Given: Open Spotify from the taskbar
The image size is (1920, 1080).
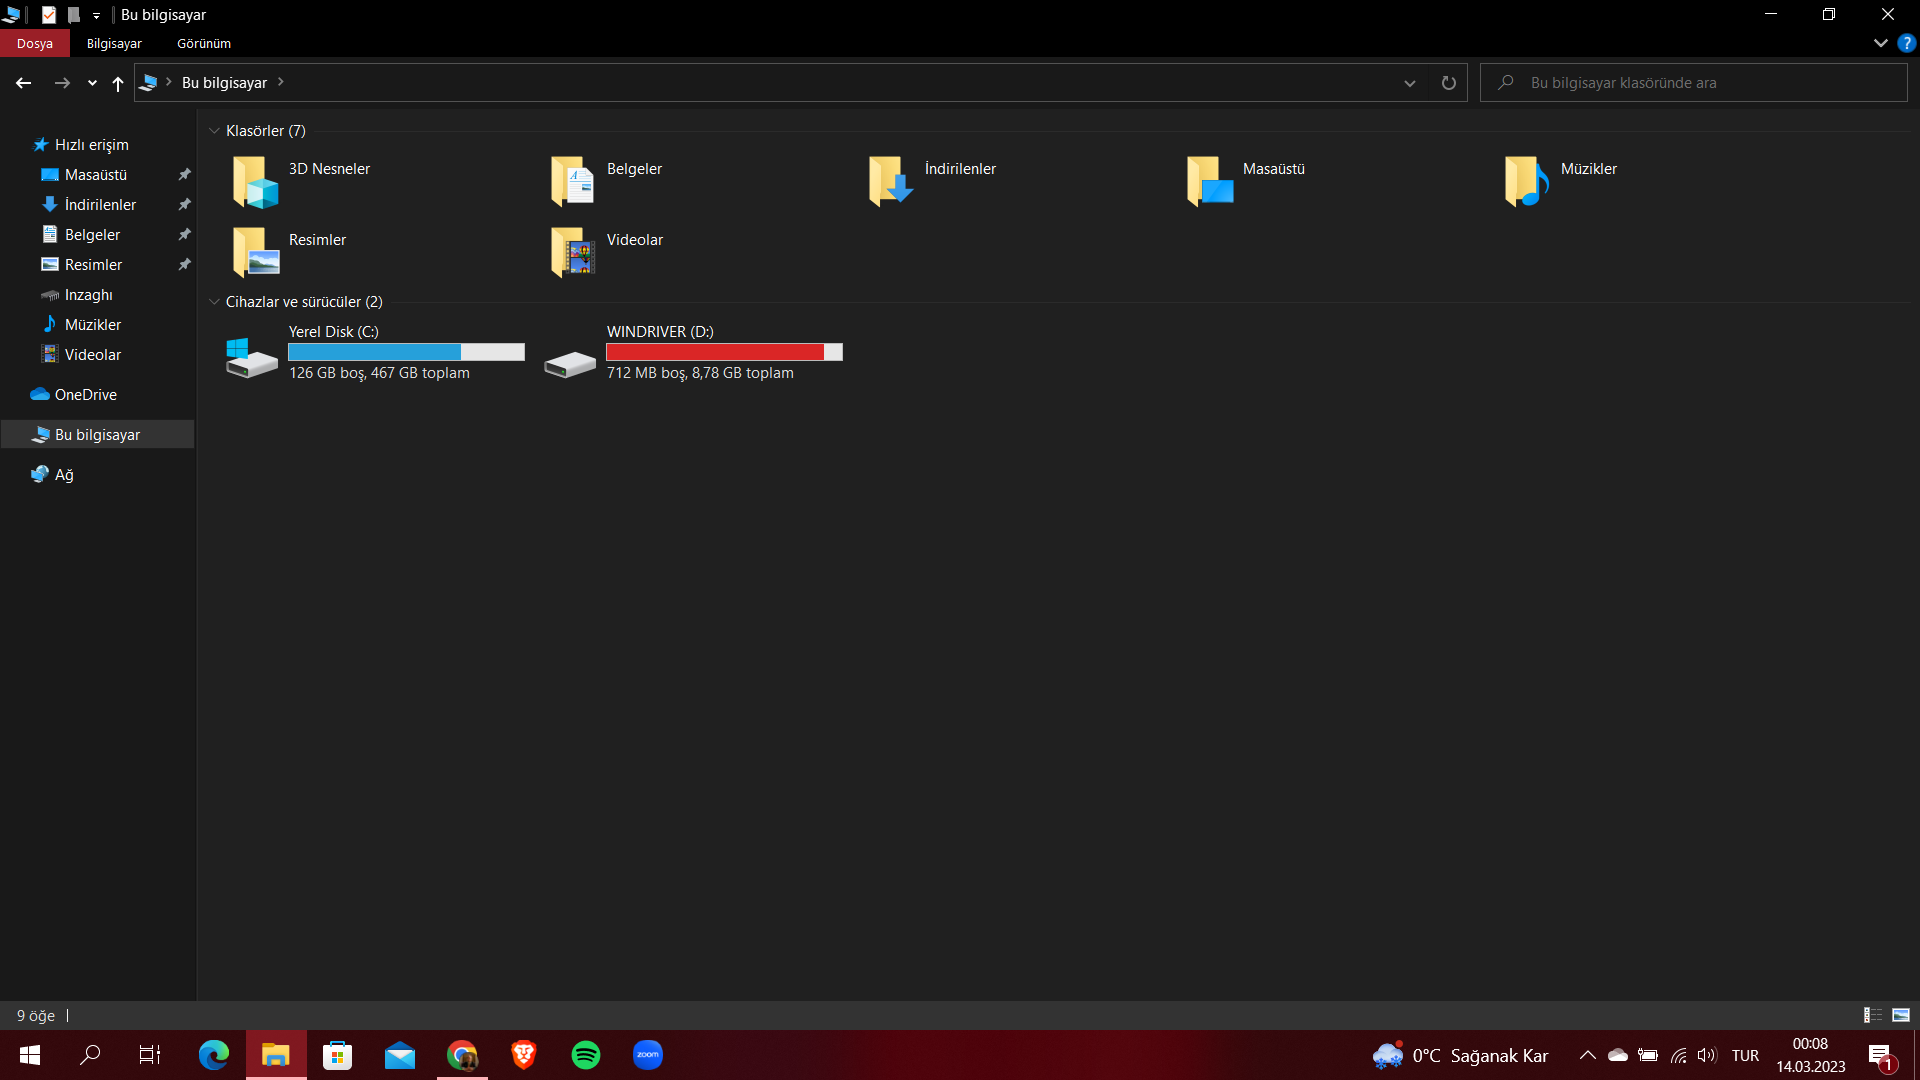Looking at the screenshot, I should pos(586,1055).
